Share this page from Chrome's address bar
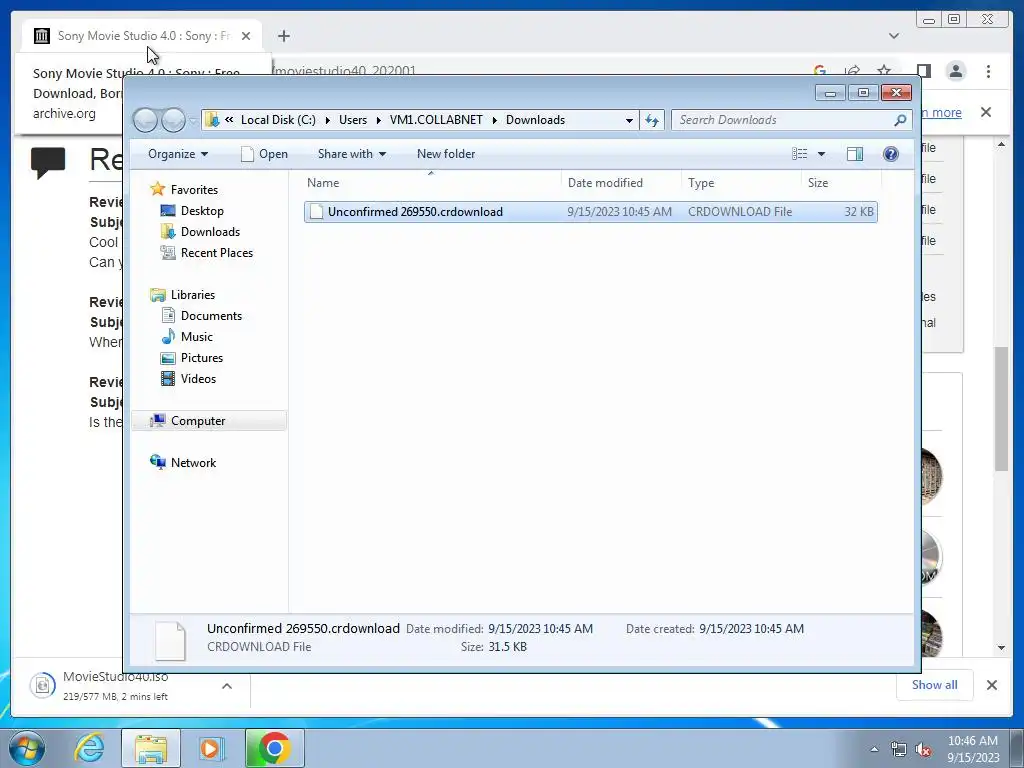This screenshot has width=1024, height=768. point(852,71)
